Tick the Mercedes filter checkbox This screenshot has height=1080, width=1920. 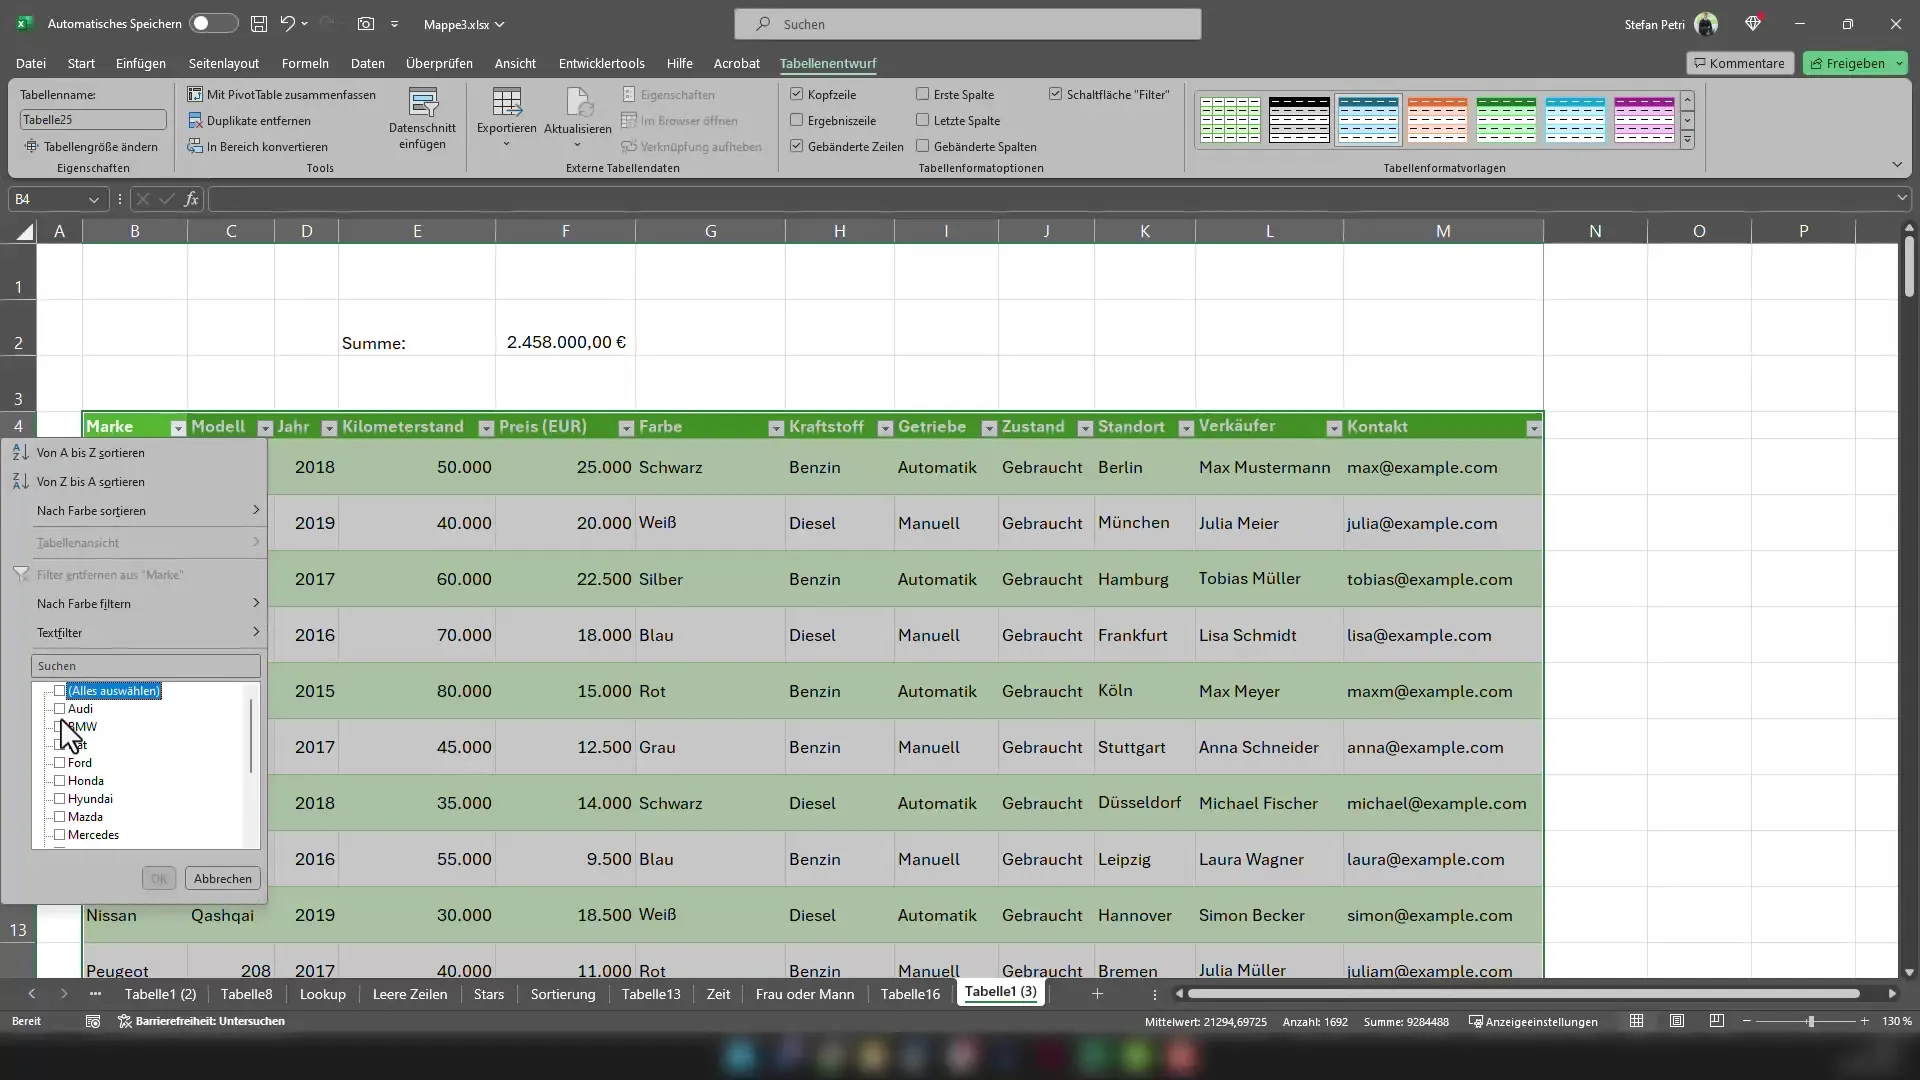pyautogui.click(x=60, y=834)
